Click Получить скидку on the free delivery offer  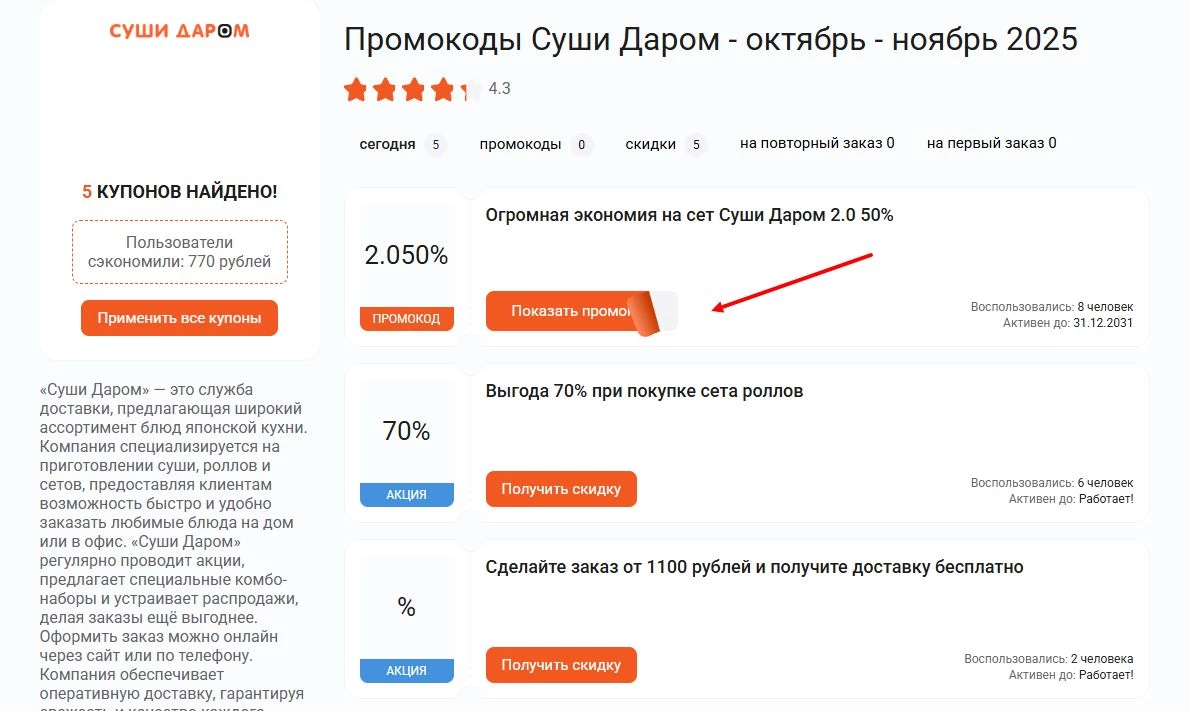[561, 664]
